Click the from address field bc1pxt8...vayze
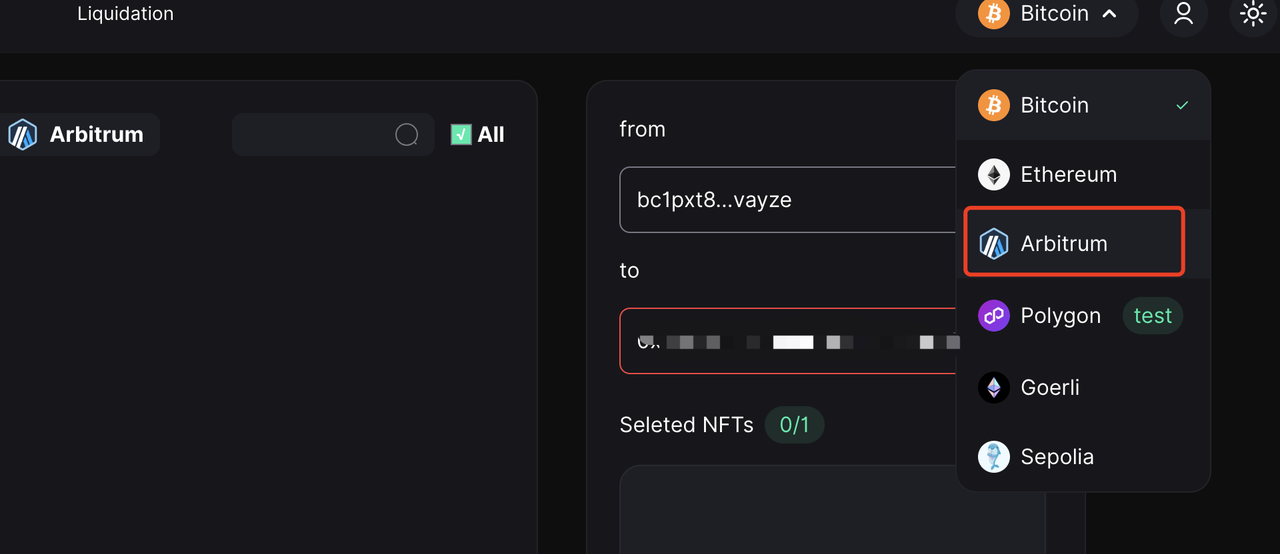 click(x=789, y=200)
